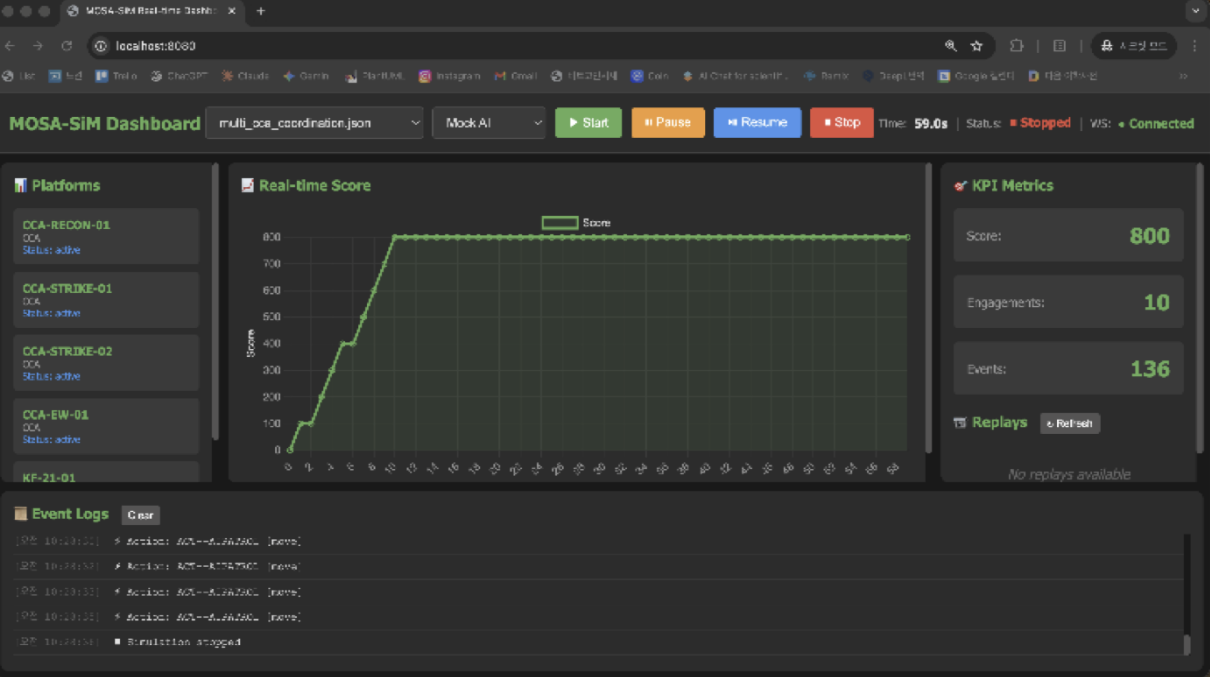
Task: Click the Trello bookmark icon
Action: coord(102,76)
